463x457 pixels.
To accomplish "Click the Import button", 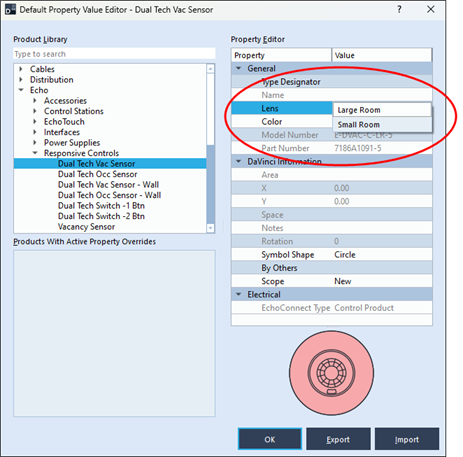I will (x=407, y=439).
